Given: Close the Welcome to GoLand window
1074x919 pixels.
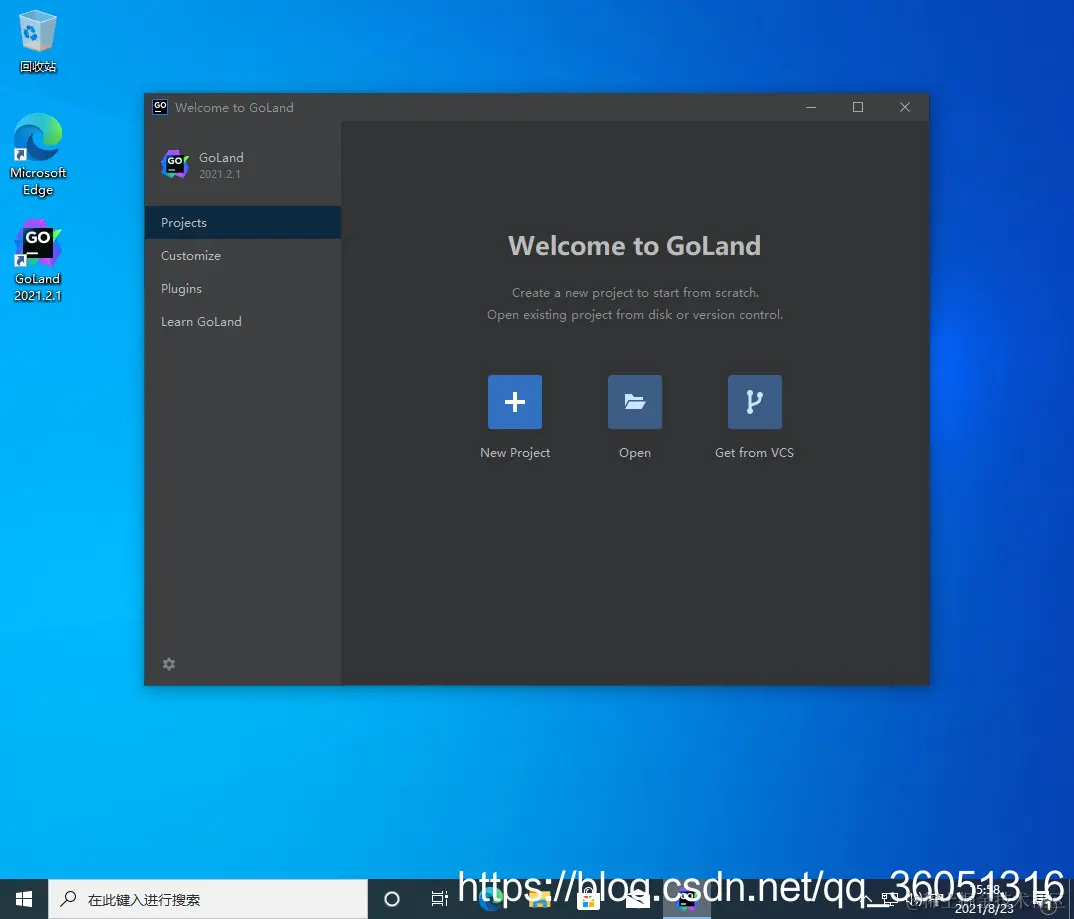Looking at the screenshot, I should point(905,107).
